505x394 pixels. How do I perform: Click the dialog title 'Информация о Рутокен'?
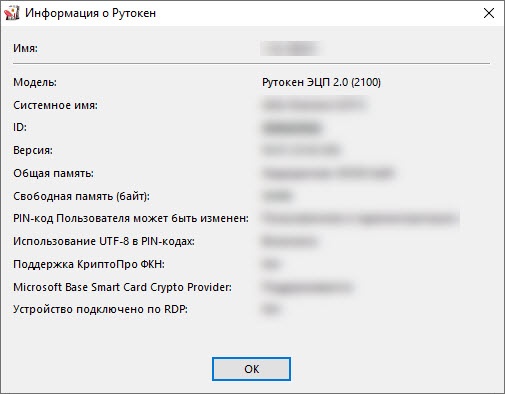pos(91,13)
